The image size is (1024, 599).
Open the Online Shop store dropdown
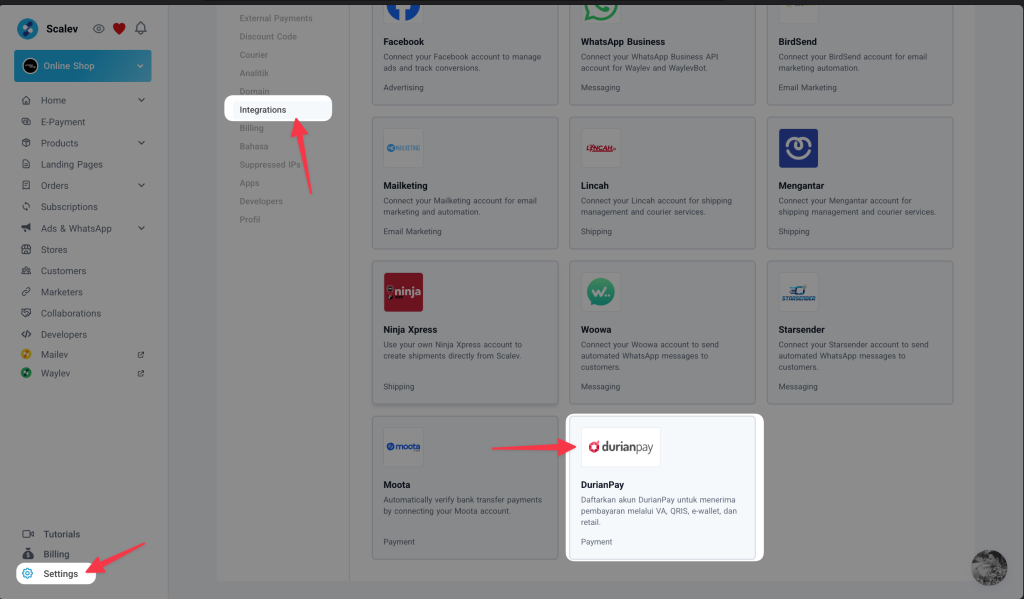(x=83, y=66)
